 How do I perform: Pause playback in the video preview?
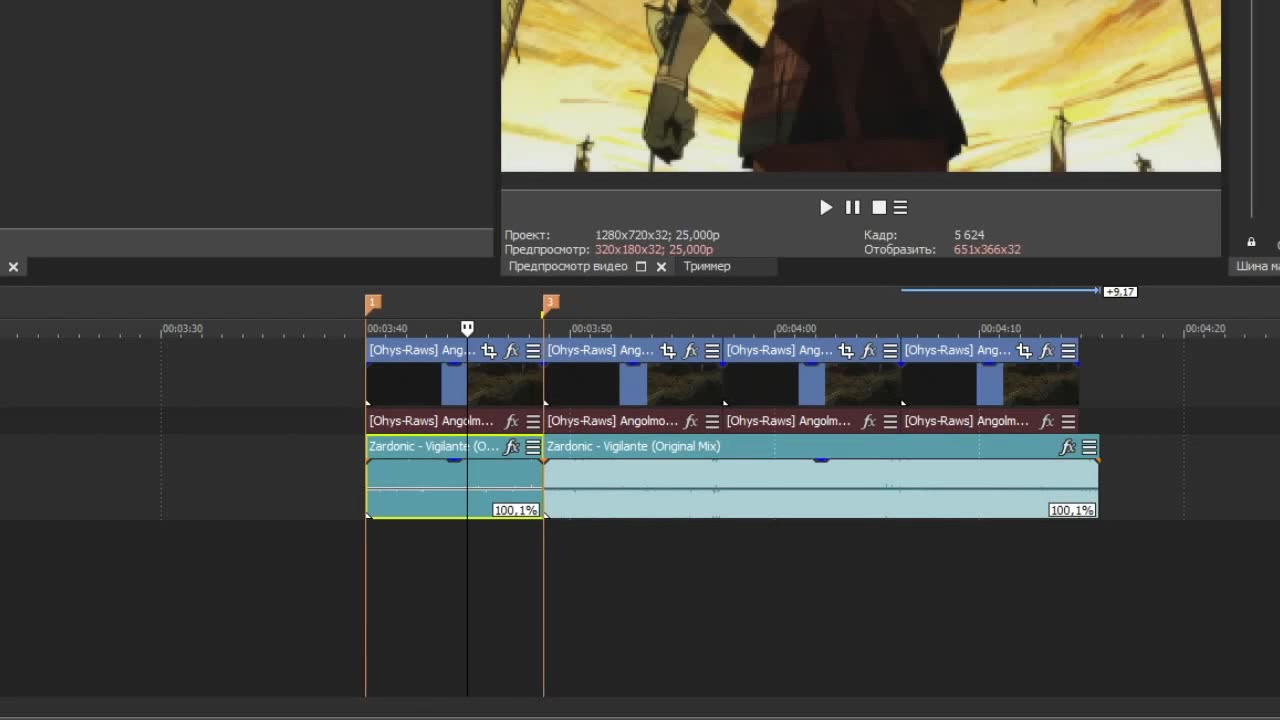tap(852, 207)
